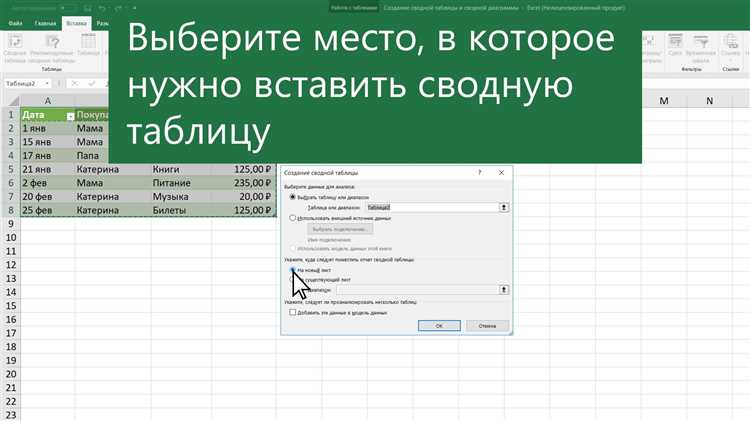Select column A header

click(47, 100)
